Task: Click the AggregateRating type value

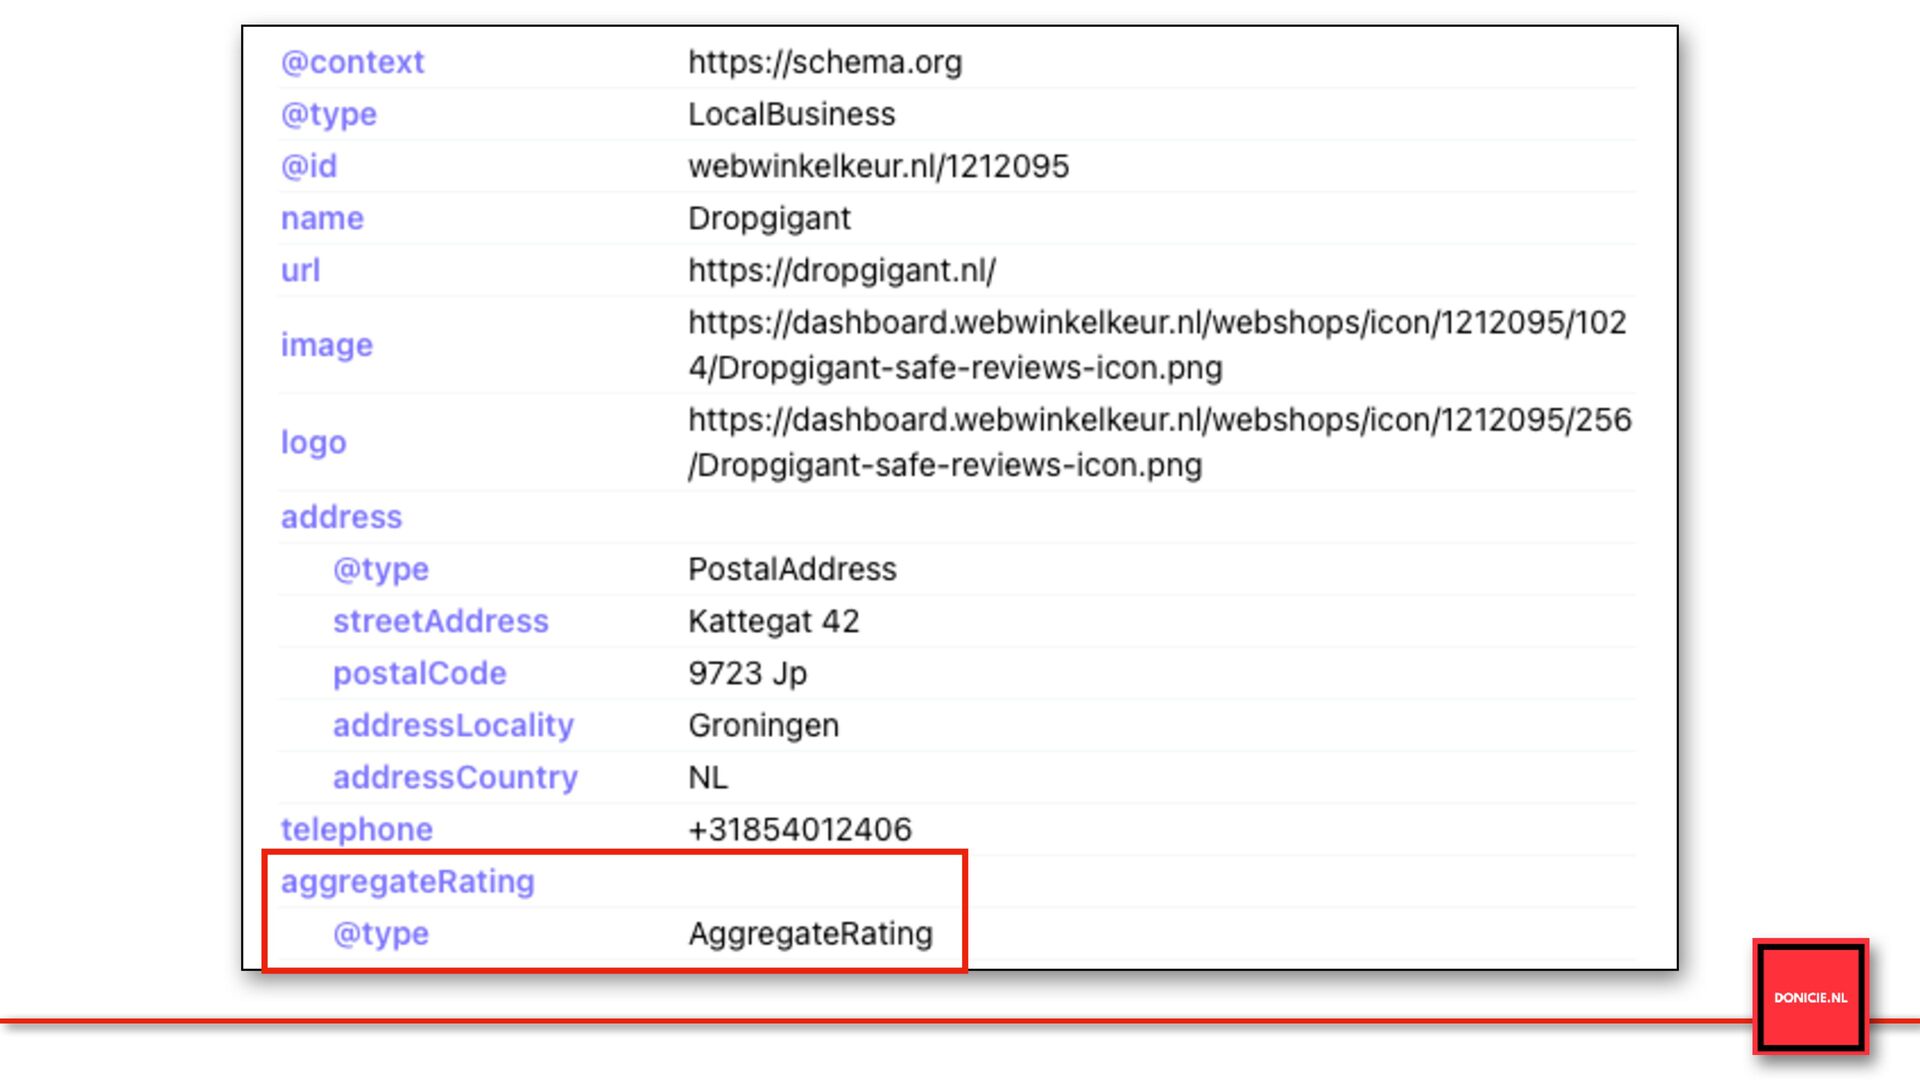Action: point(810,933)
